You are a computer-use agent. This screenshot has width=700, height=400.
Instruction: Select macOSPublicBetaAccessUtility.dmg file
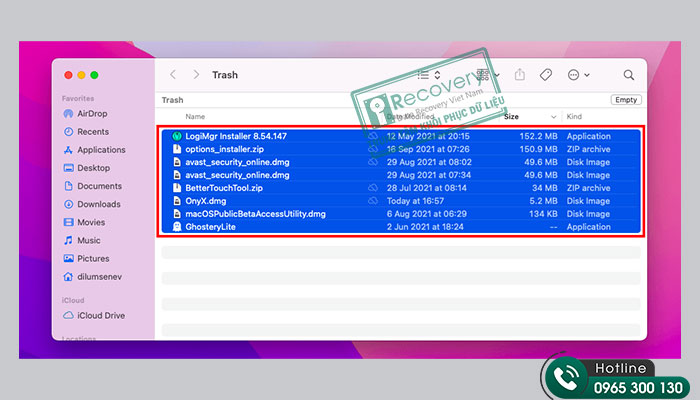click(400, 214)
